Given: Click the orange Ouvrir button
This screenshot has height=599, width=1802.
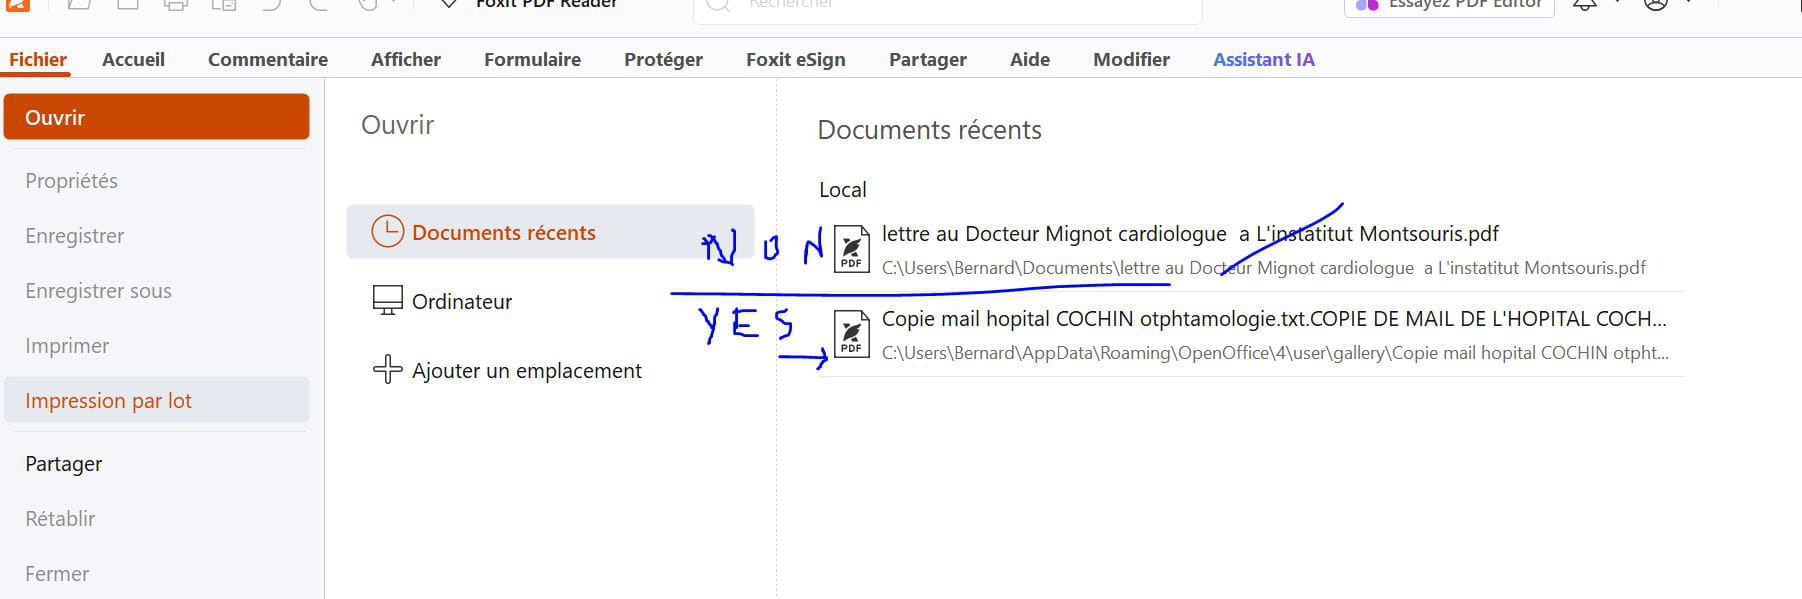Looking at the screenshot, I should tap(156, 117).
